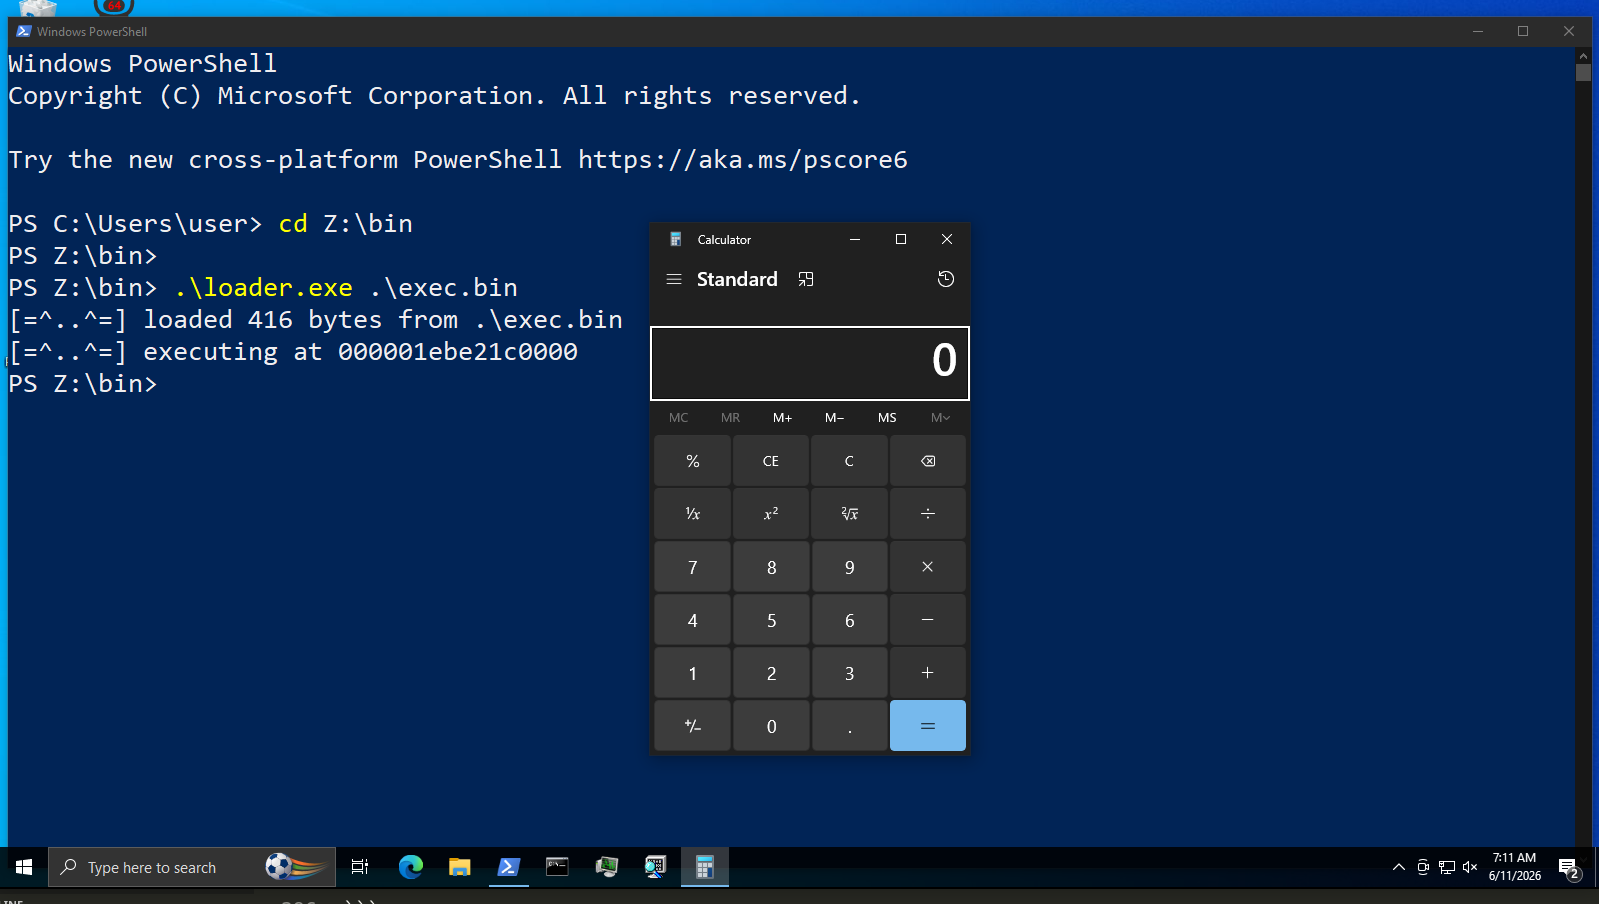The image size is (1599, 904).
Task: Open the notification center icon
Action: tap(1569, 868)
